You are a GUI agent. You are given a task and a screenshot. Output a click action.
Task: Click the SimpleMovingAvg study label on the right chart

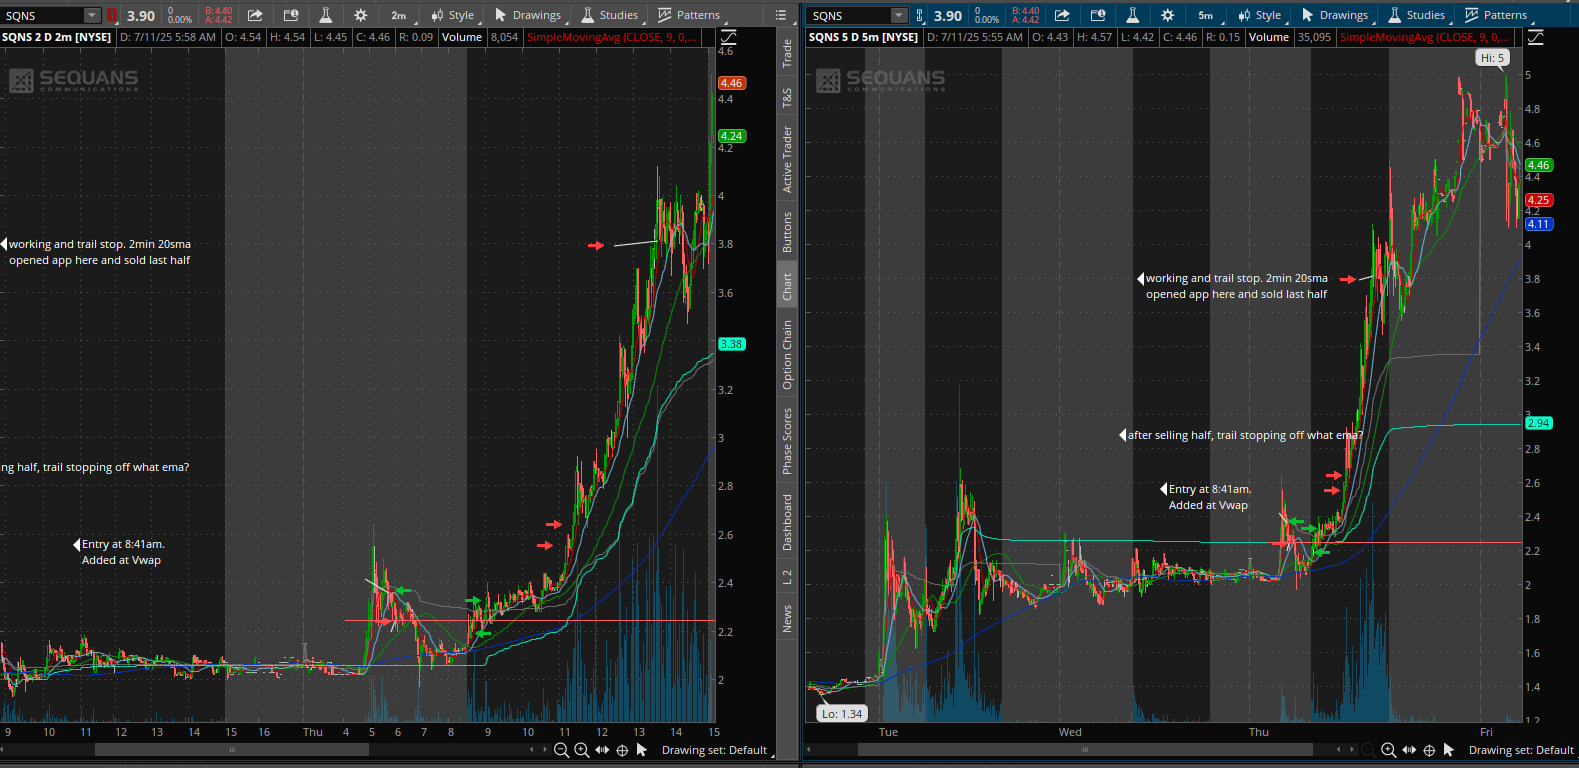1424,37
